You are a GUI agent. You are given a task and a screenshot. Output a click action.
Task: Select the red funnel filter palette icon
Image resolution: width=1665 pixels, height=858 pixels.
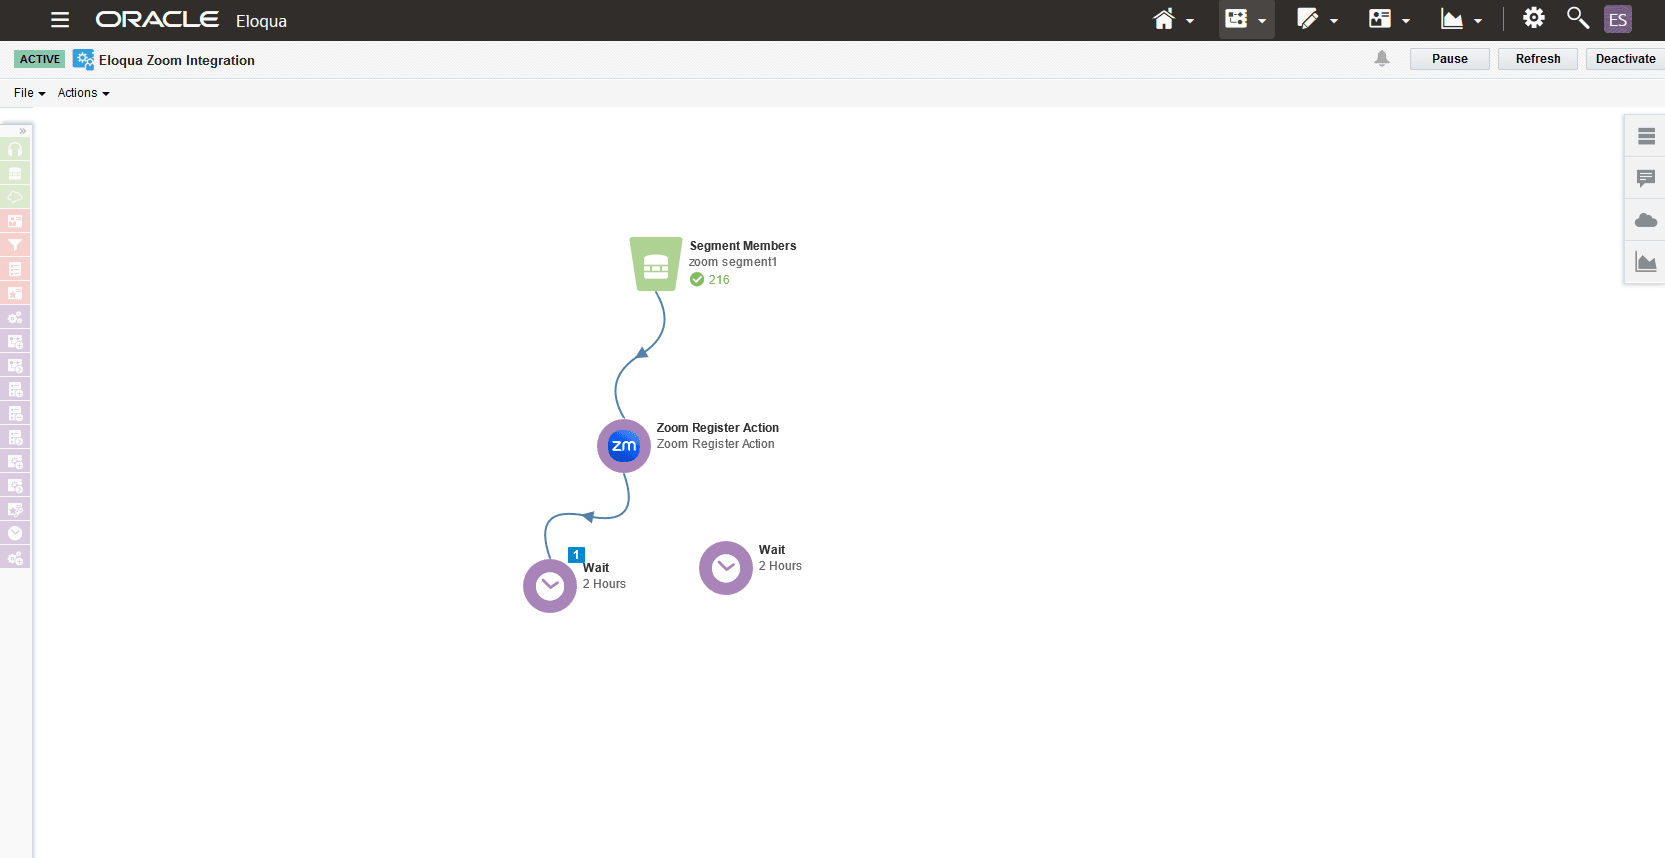click(15, 245)
